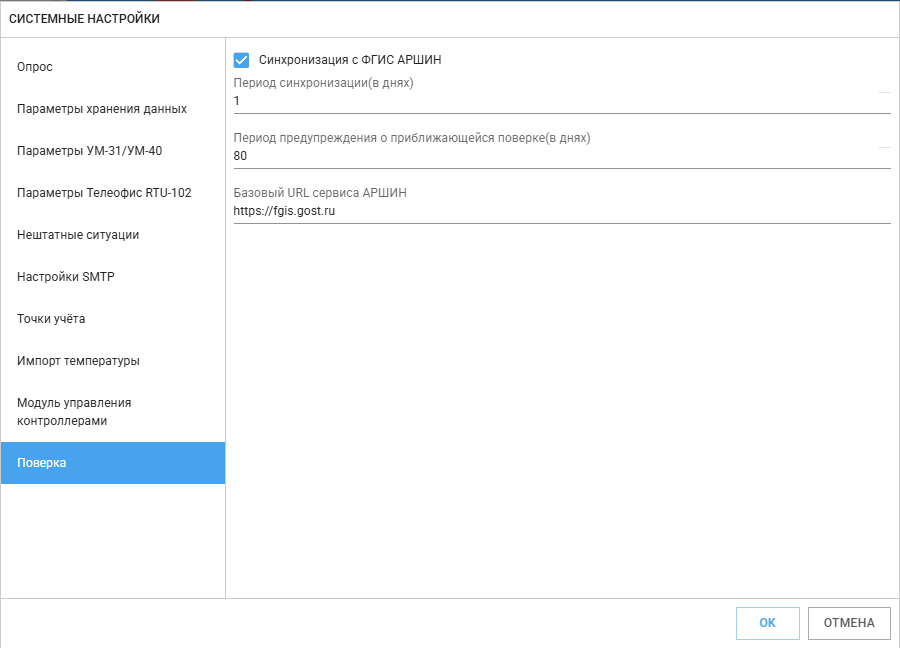900x648 pixels.
Task: Click the Период предупреждения о приближающейся поверке label
Action: 411,138
